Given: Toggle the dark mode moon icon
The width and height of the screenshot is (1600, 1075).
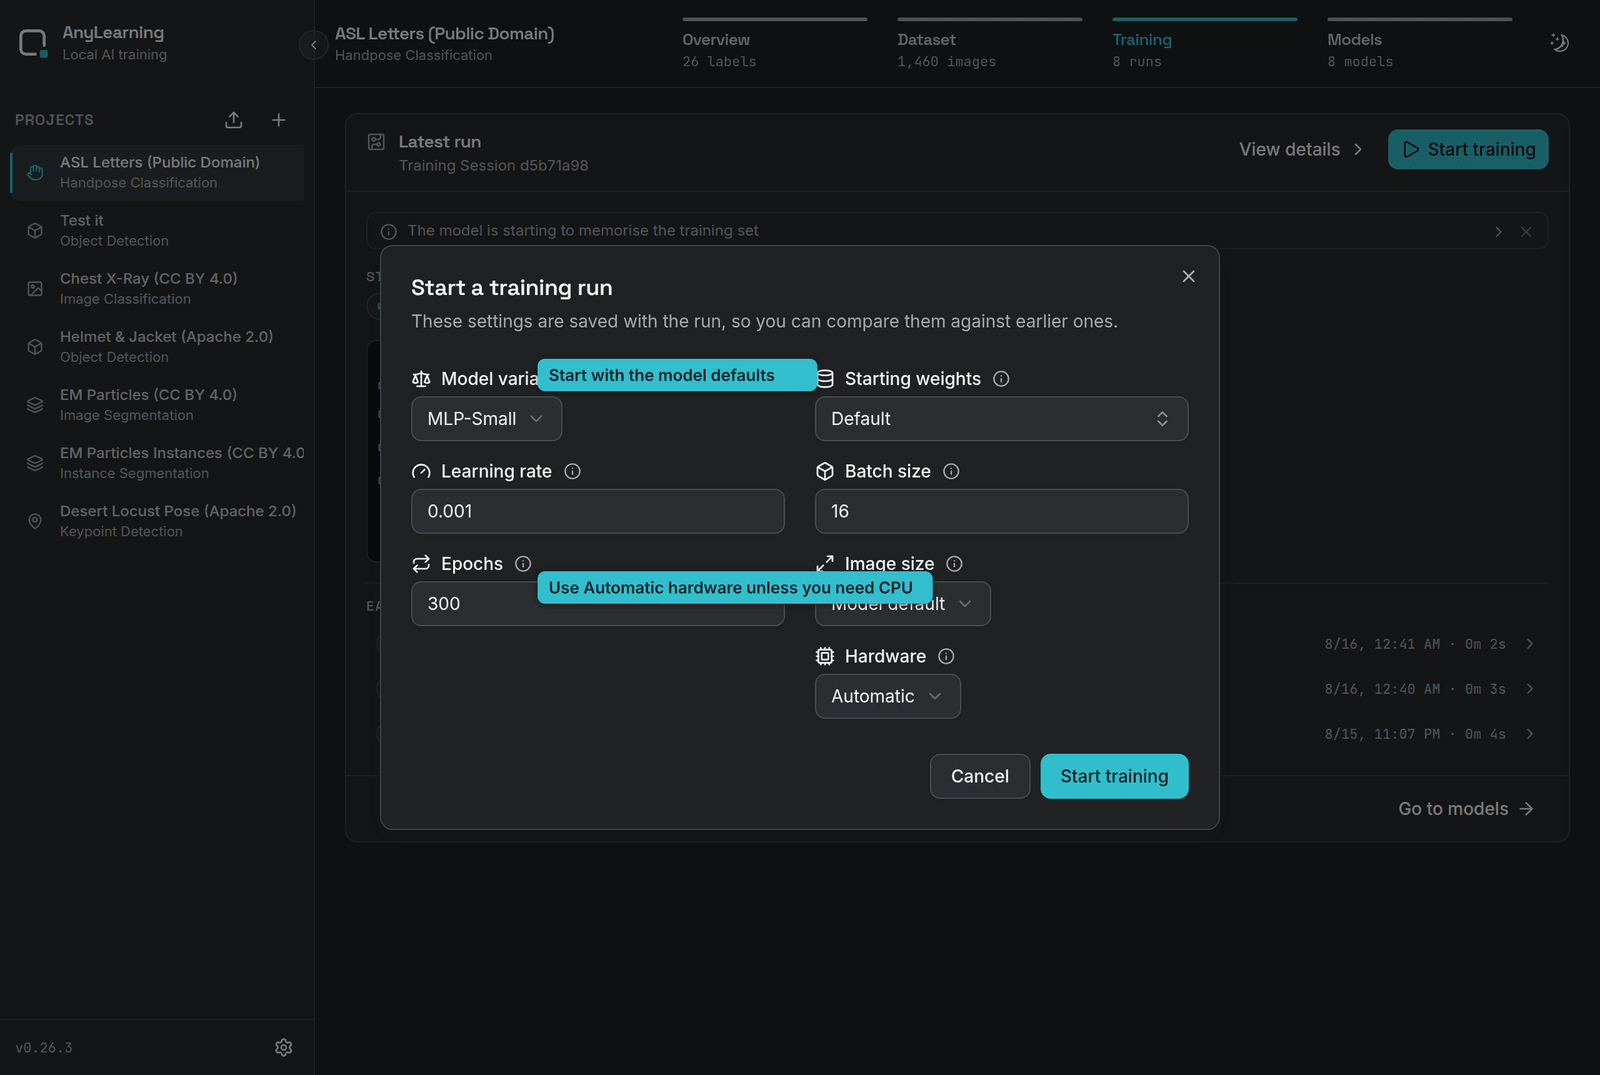Looking at the screenshot, I should [x=1559, y=42].
